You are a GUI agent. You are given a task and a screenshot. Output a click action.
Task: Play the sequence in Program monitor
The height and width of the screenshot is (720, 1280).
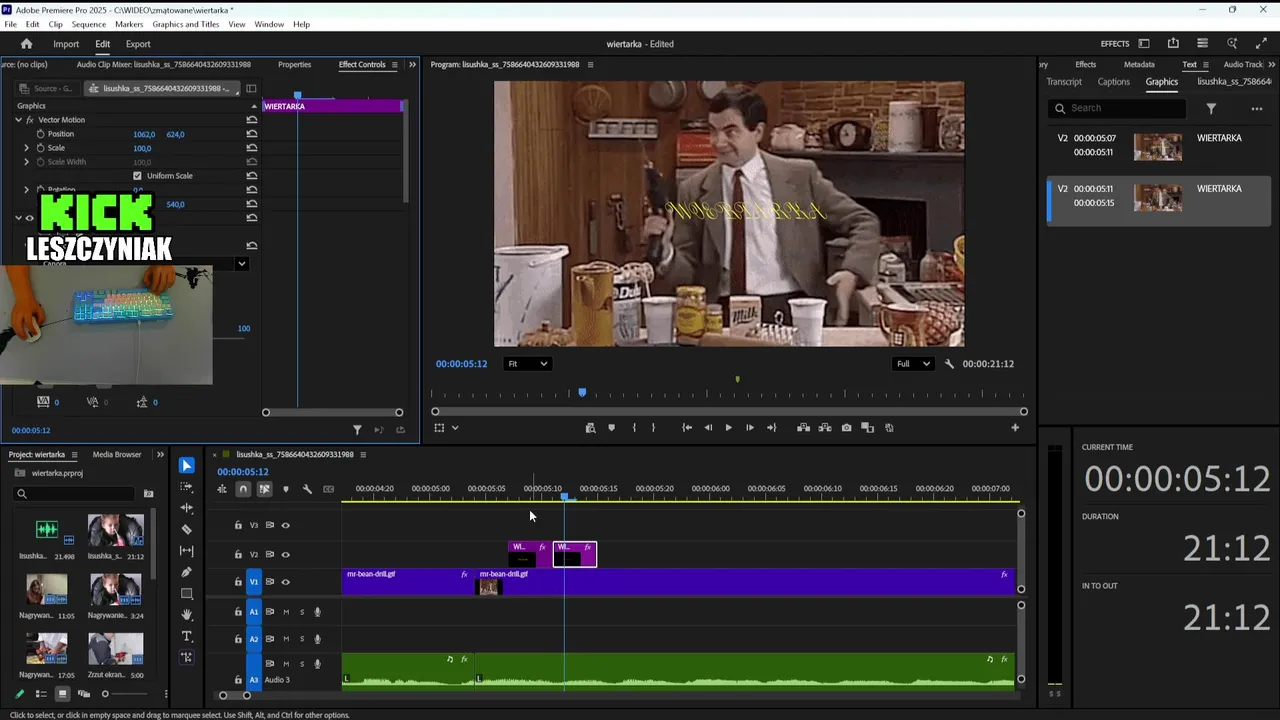(x=728, y=428)
